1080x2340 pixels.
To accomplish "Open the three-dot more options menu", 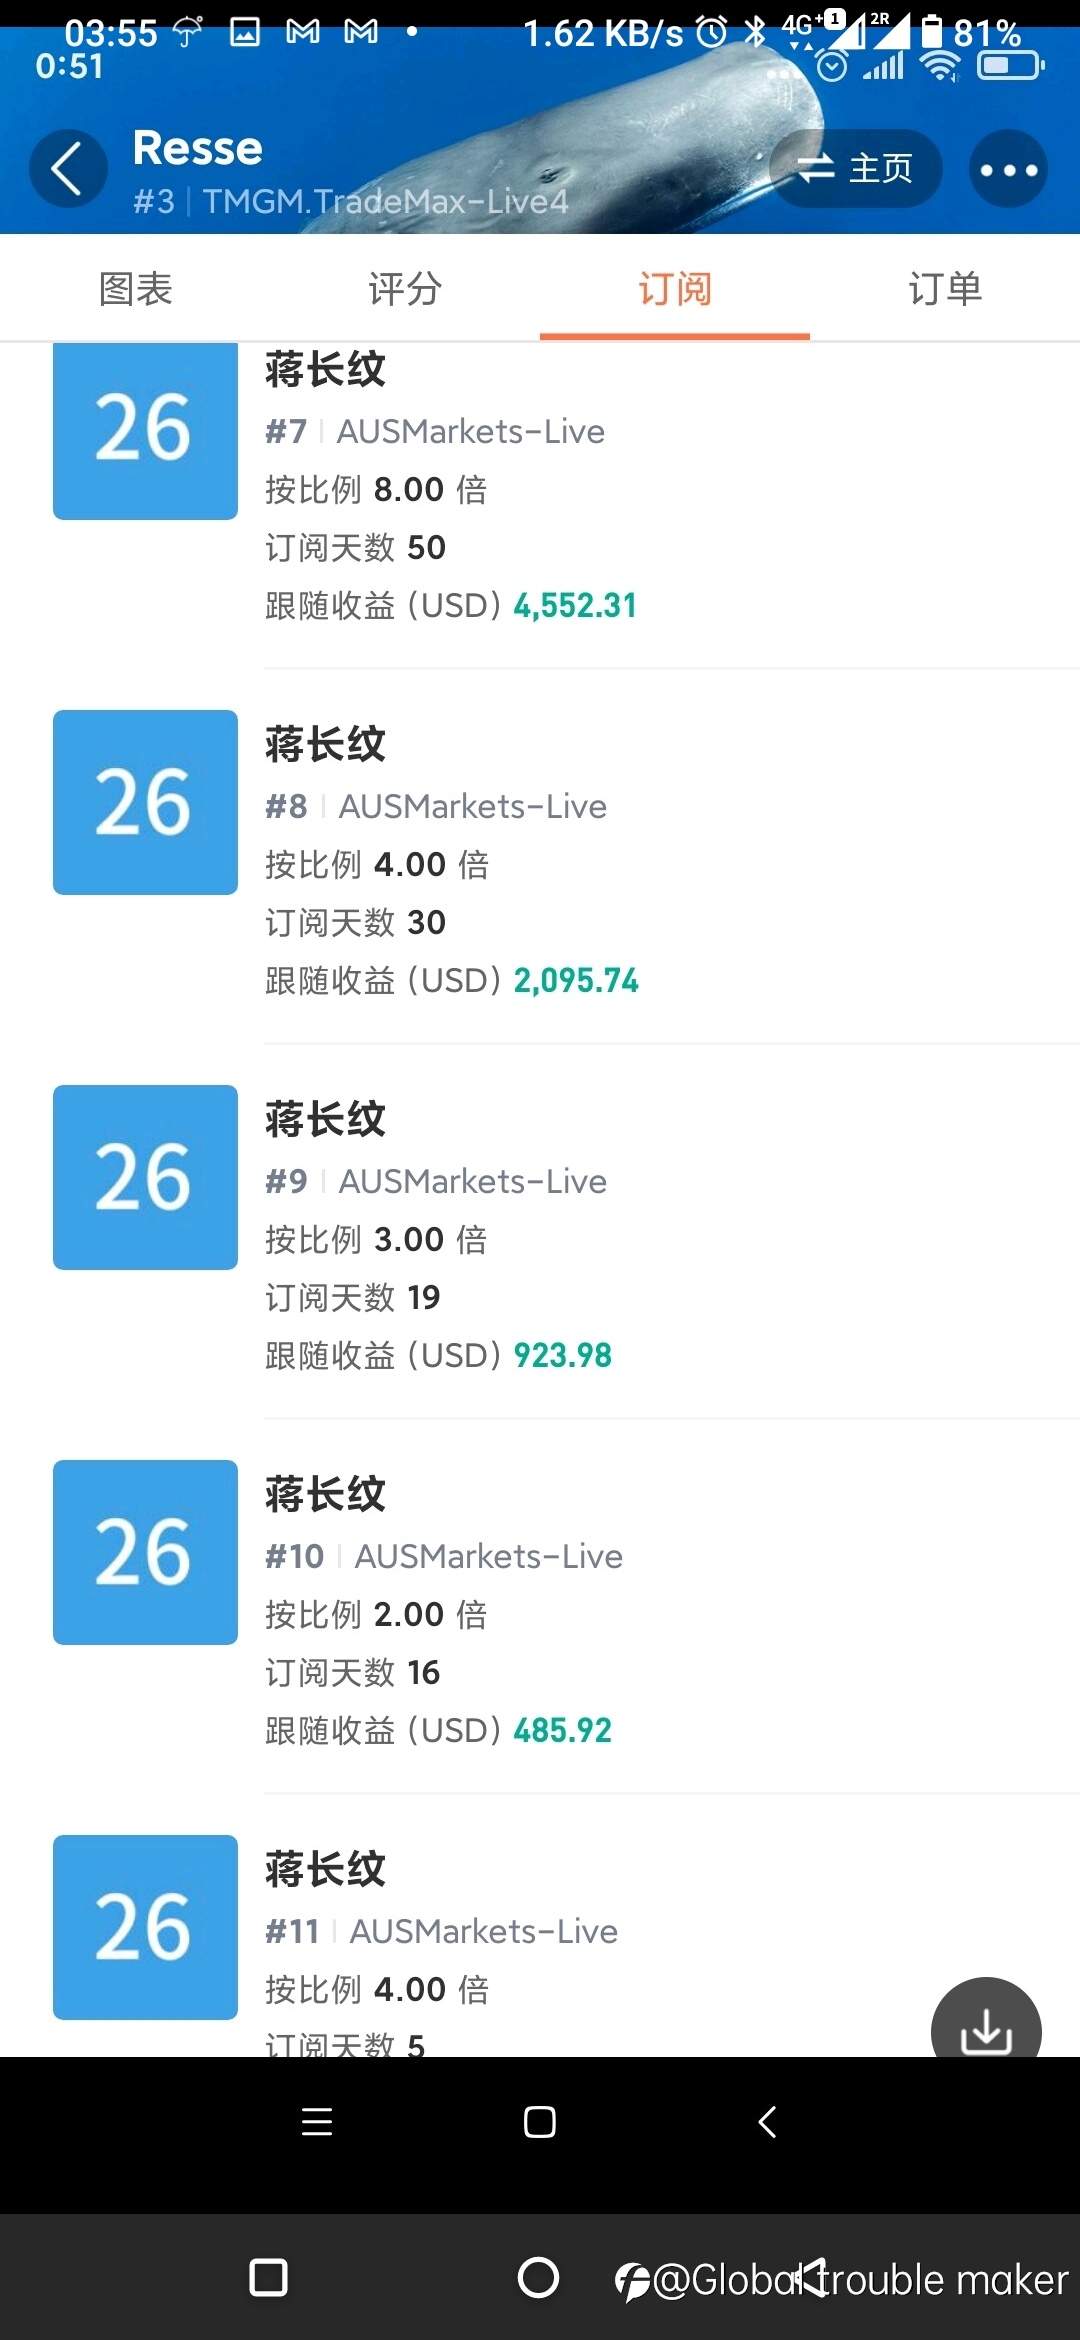I will [1008, 169].
